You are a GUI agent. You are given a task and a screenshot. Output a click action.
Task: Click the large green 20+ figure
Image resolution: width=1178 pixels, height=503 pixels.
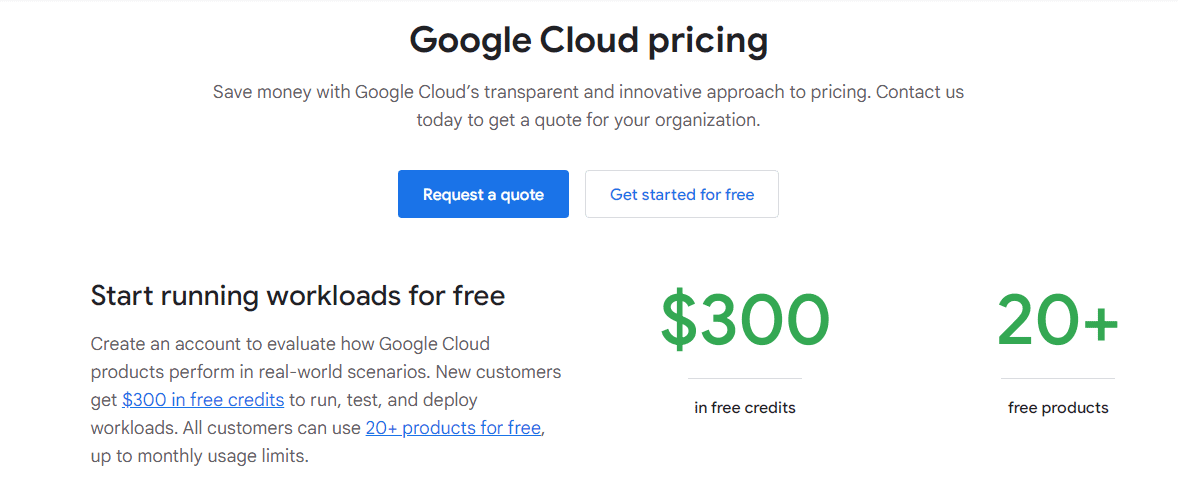1057,321
